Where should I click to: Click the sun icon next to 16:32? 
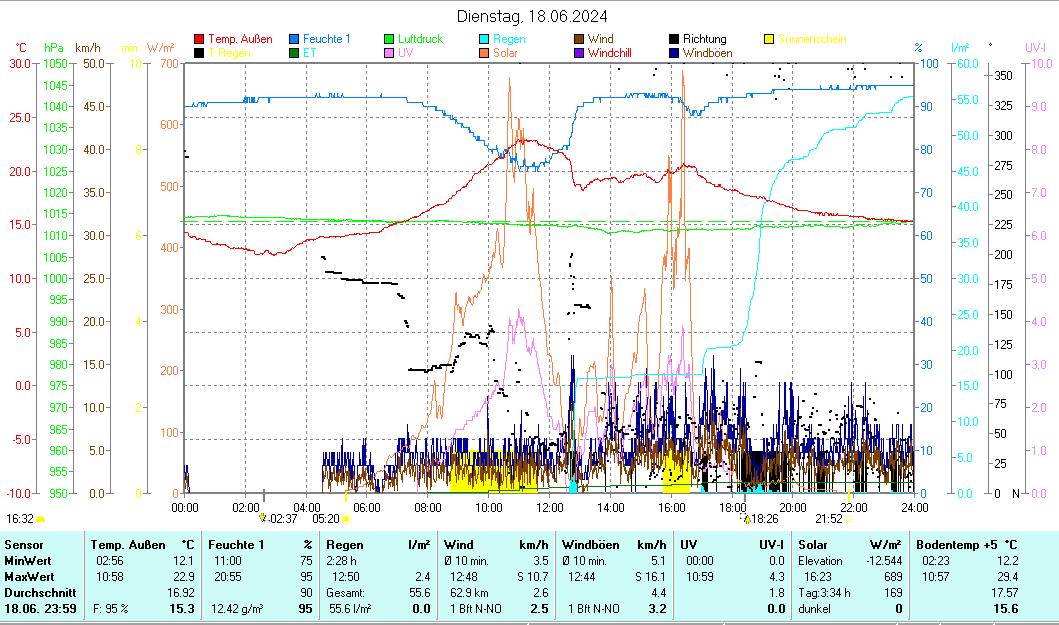41,519
